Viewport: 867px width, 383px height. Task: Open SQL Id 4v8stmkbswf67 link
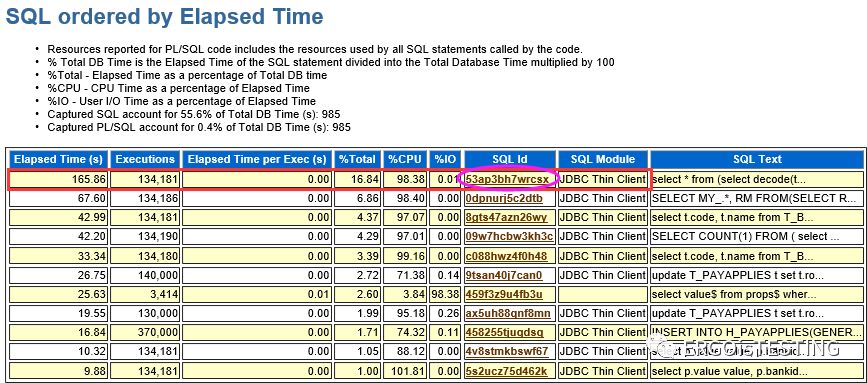[507, 351]
